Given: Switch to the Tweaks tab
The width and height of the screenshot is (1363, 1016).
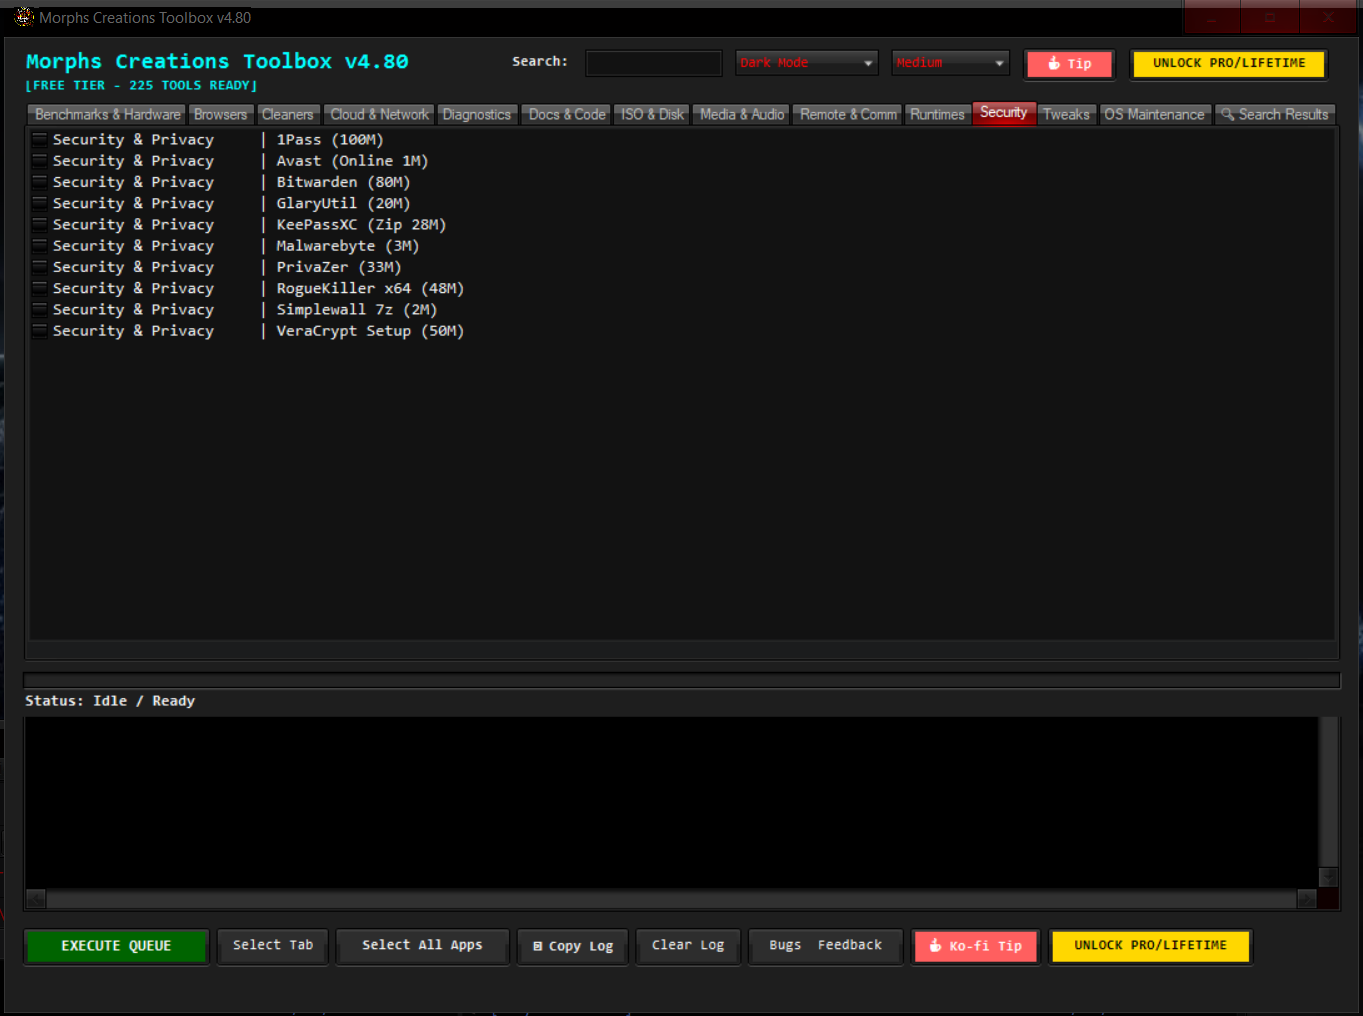Looking at the screenshot, I should coord(1066,115).
